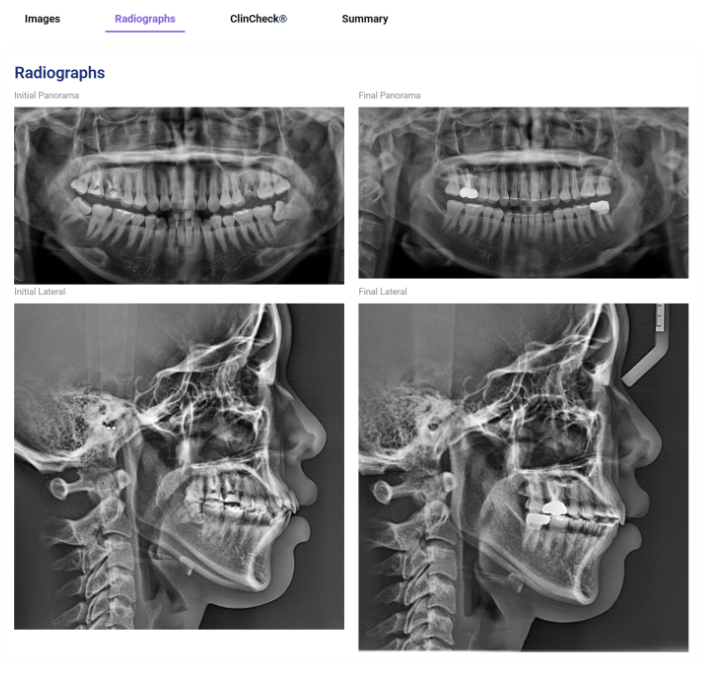Click the Initial Lateral caption text
The width and height of the screenshot is (718, 700).
(40, 292)
